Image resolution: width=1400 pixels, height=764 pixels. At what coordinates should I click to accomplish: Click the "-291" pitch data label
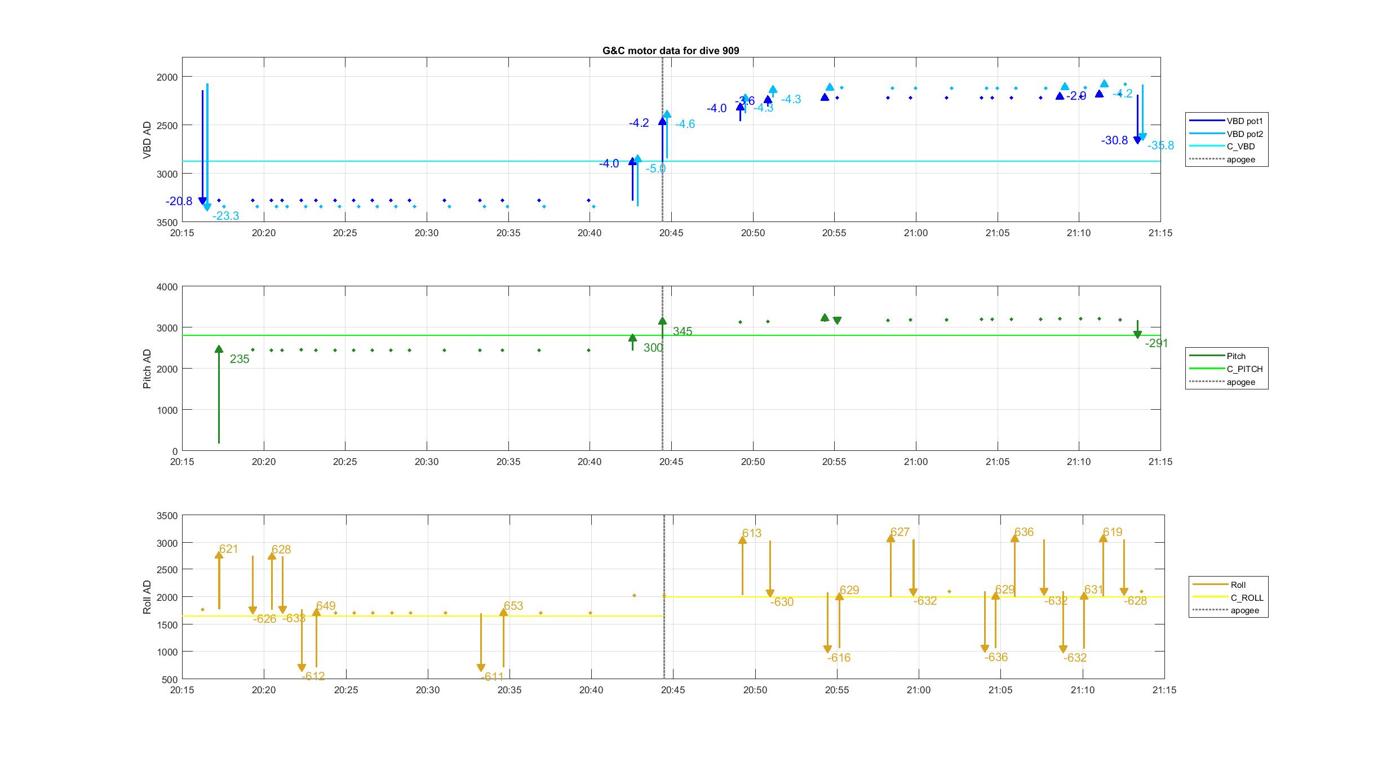click(x=1157, y=344)
